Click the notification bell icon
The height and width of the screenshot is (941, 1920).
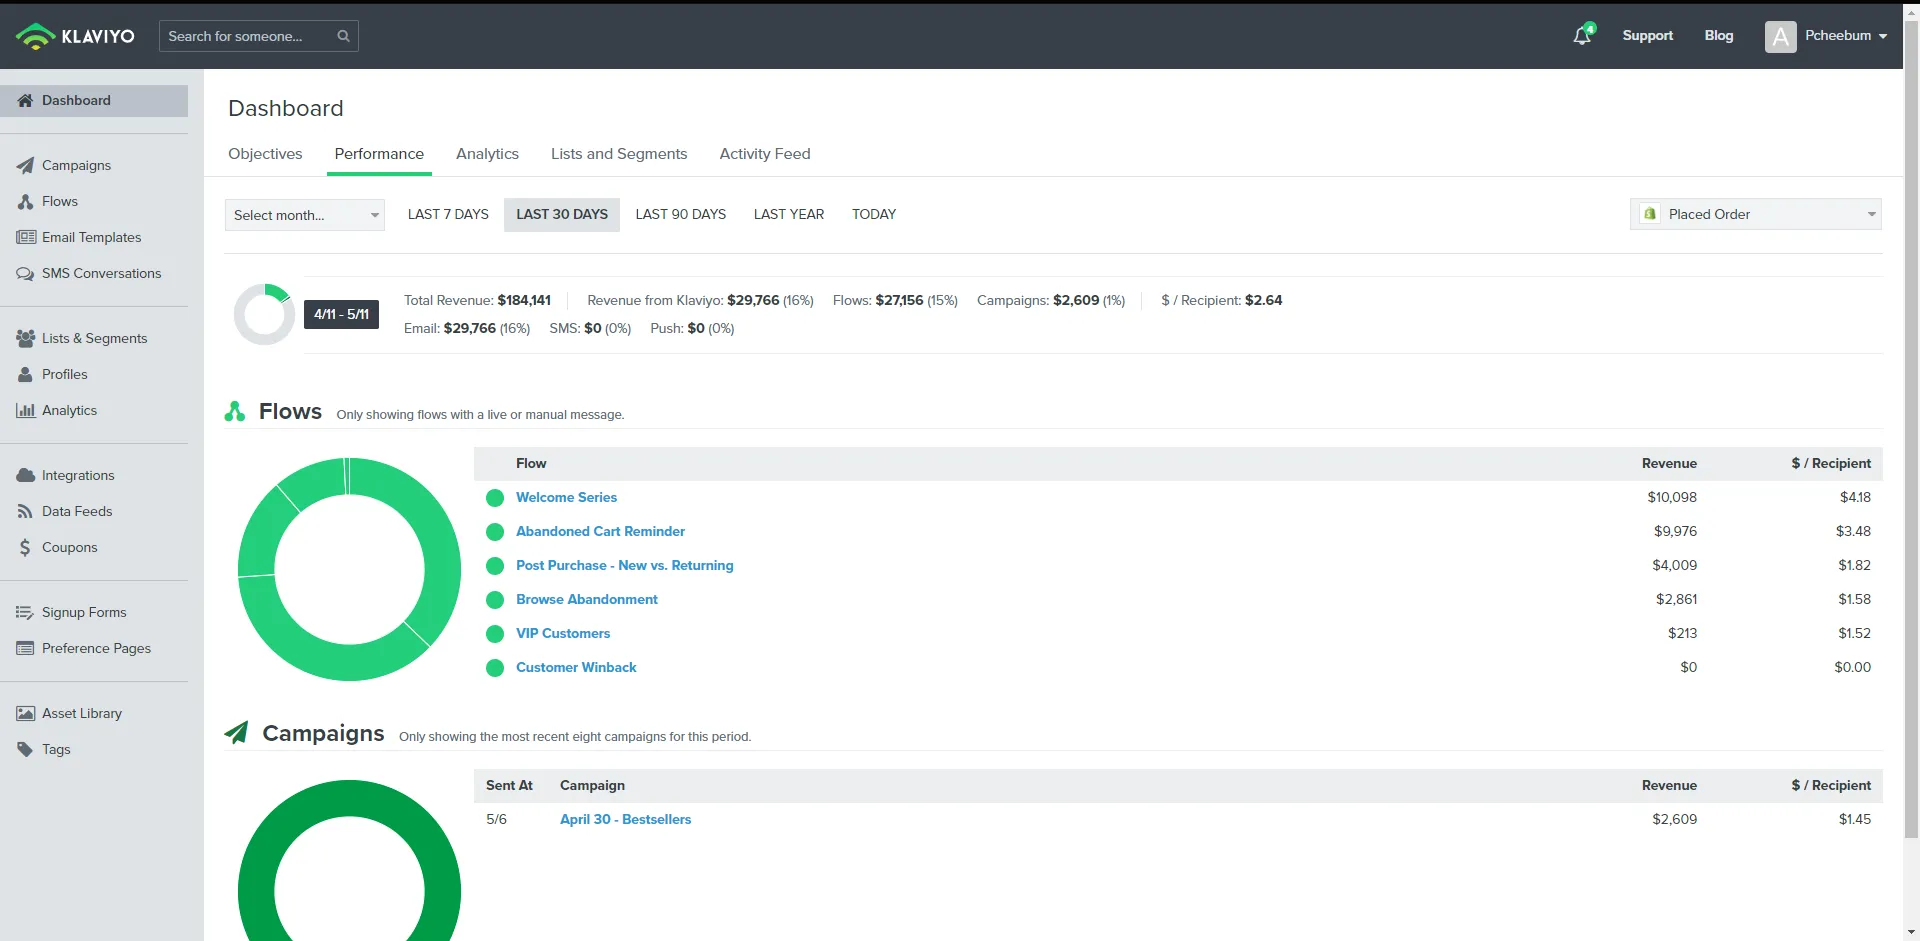(x=1582, y=36)
